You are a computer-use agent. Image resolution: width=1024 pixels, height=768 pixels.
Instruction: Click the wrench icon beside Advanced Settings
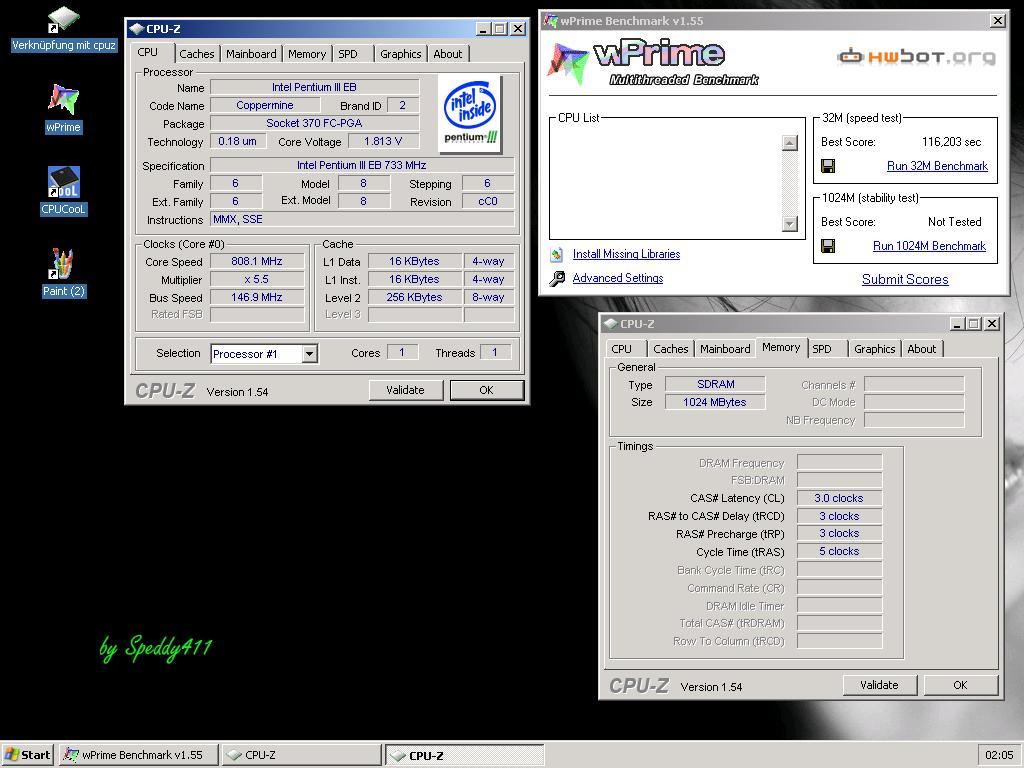coord(556,279)
